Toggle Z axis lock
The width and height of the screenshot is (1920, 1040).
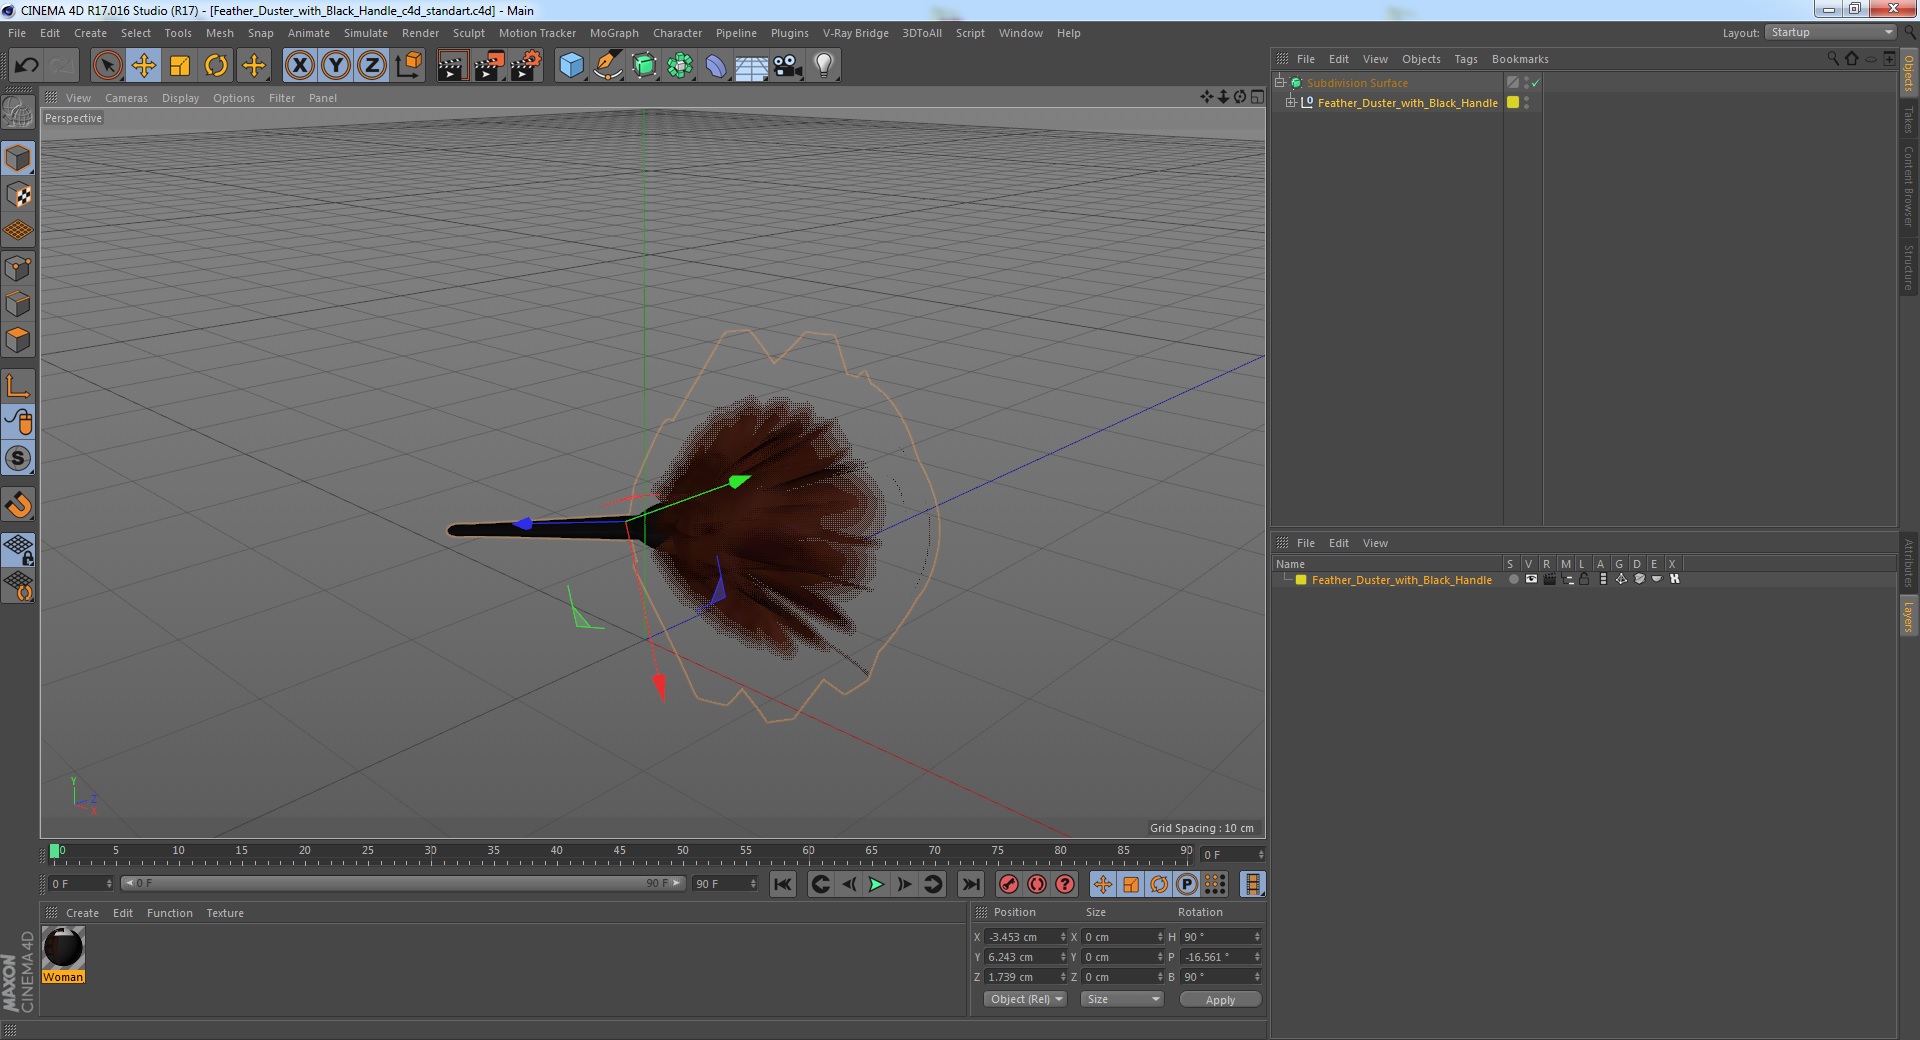[x=372, y=66]
